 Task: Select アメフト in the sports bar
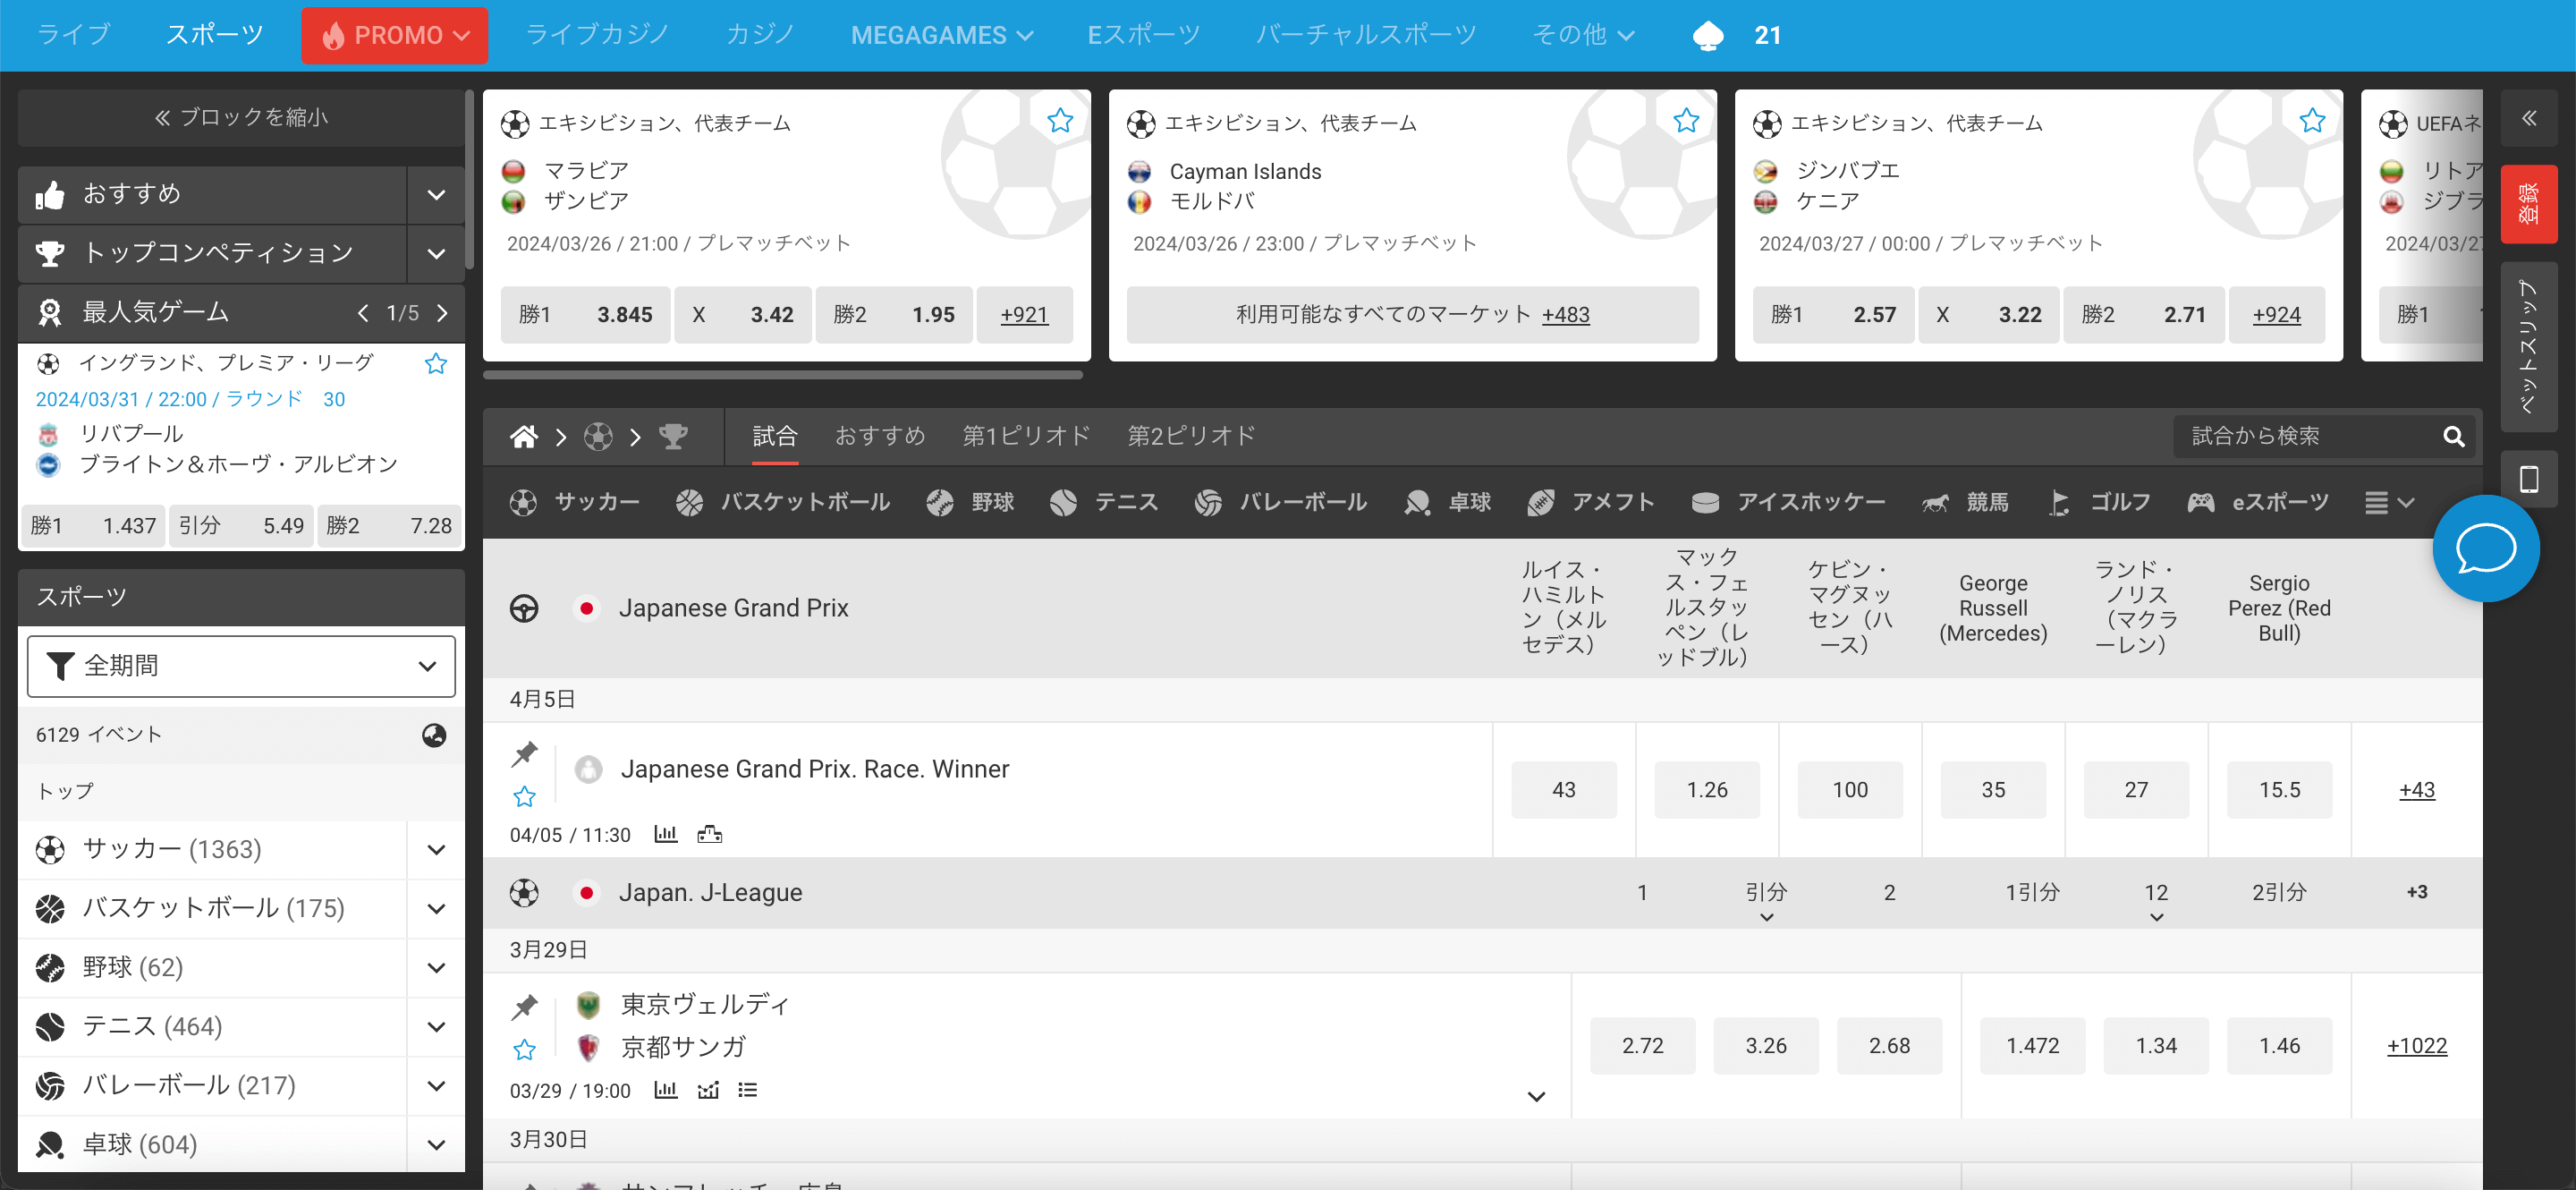coord(1590,503)
